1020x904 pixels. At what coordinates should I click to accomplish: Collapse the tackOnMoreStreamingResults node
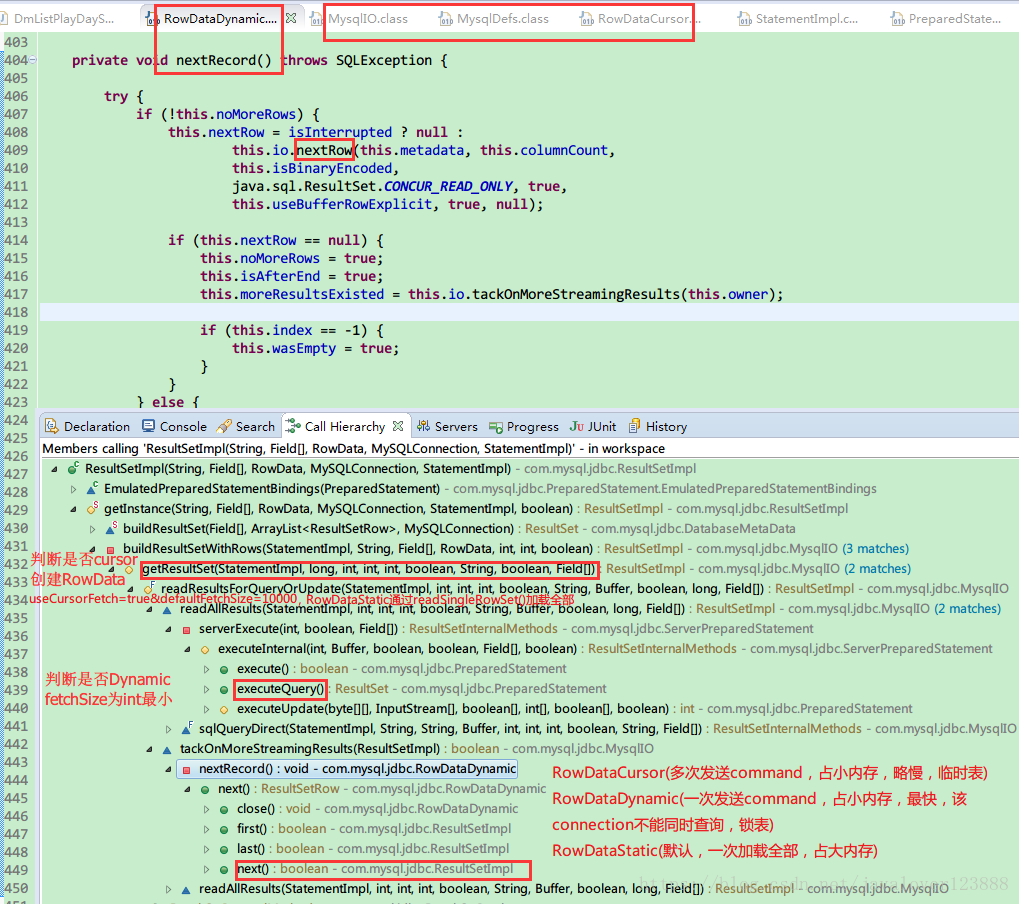[150, 749]
